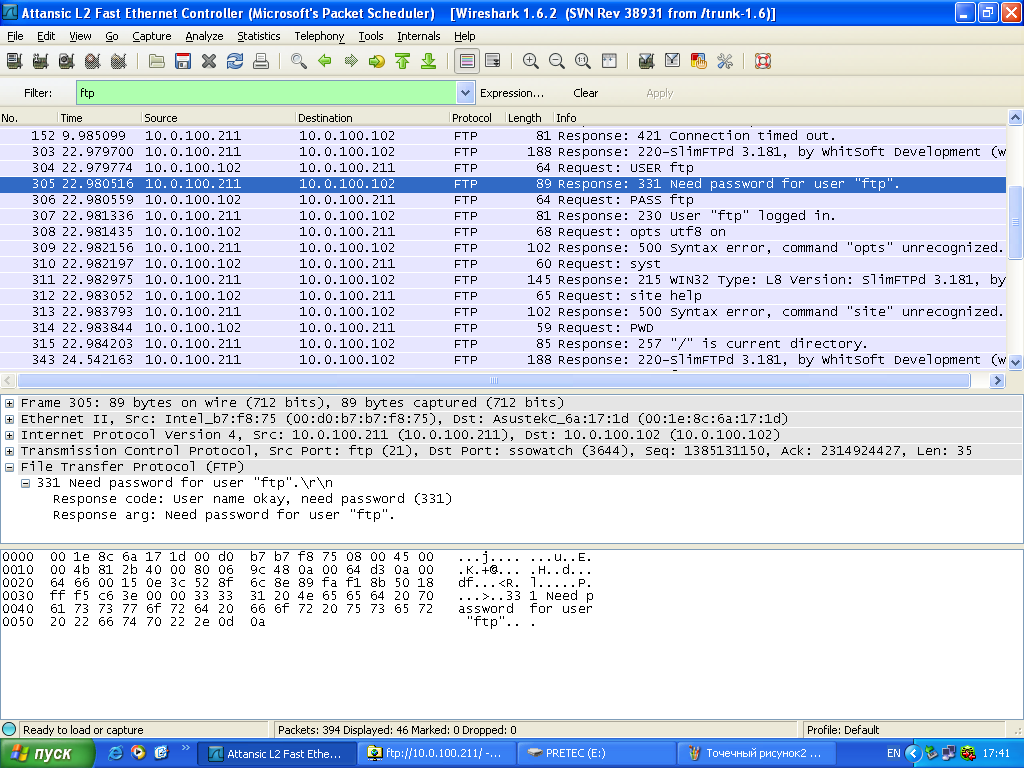The width and height of the screenshot is (1024, 768).
Task: Clear the display filter
Action: (585, 93)
